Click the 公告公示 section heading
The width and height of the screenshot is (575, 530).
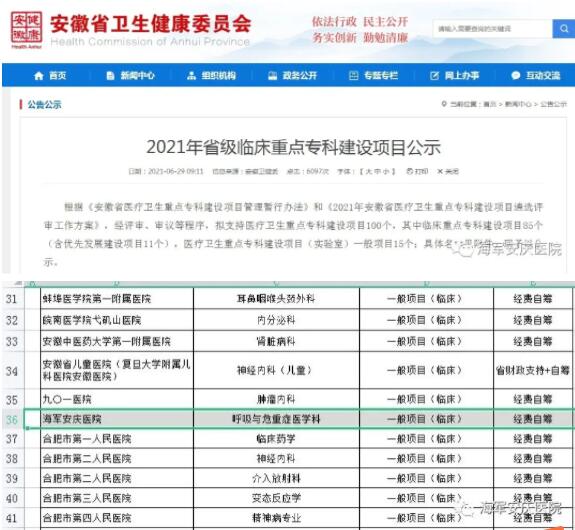[44, 105]
